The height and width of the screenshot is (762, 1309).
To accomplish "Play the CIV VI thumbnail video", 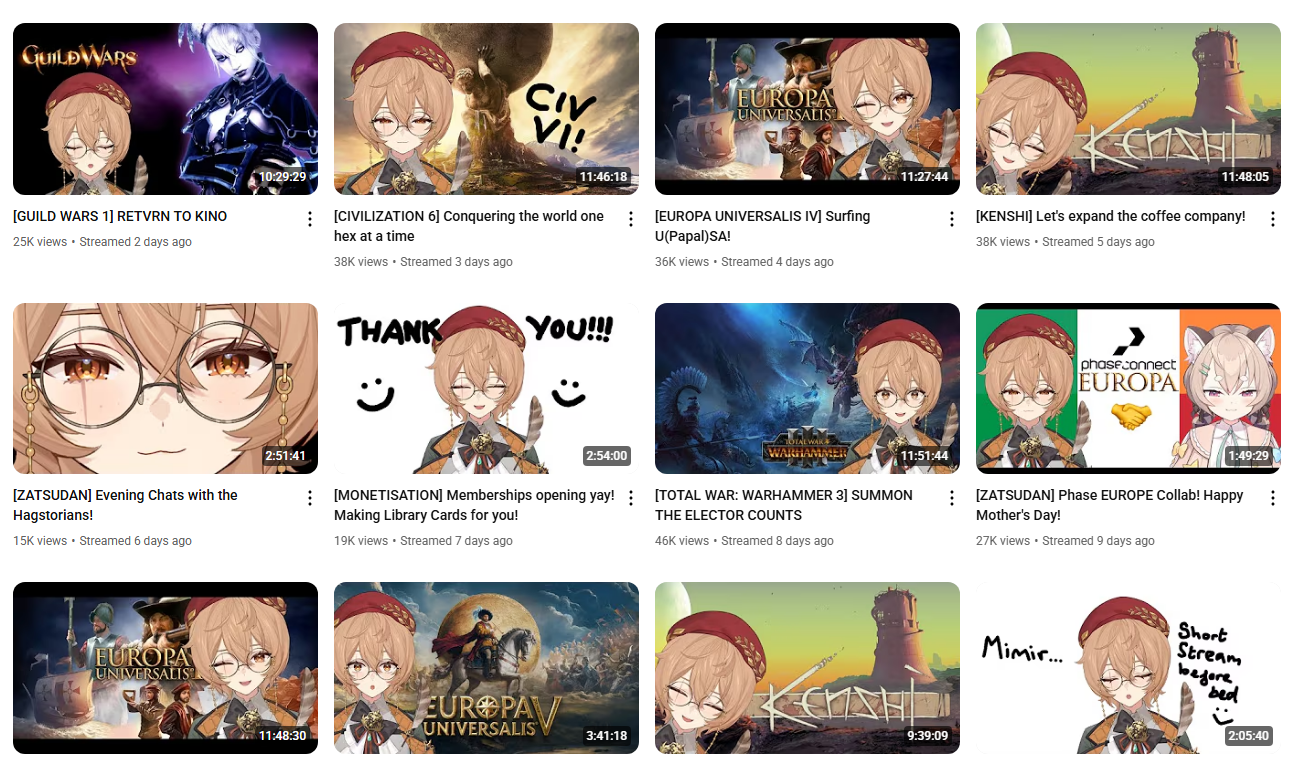I will click(x=486, y=109).
